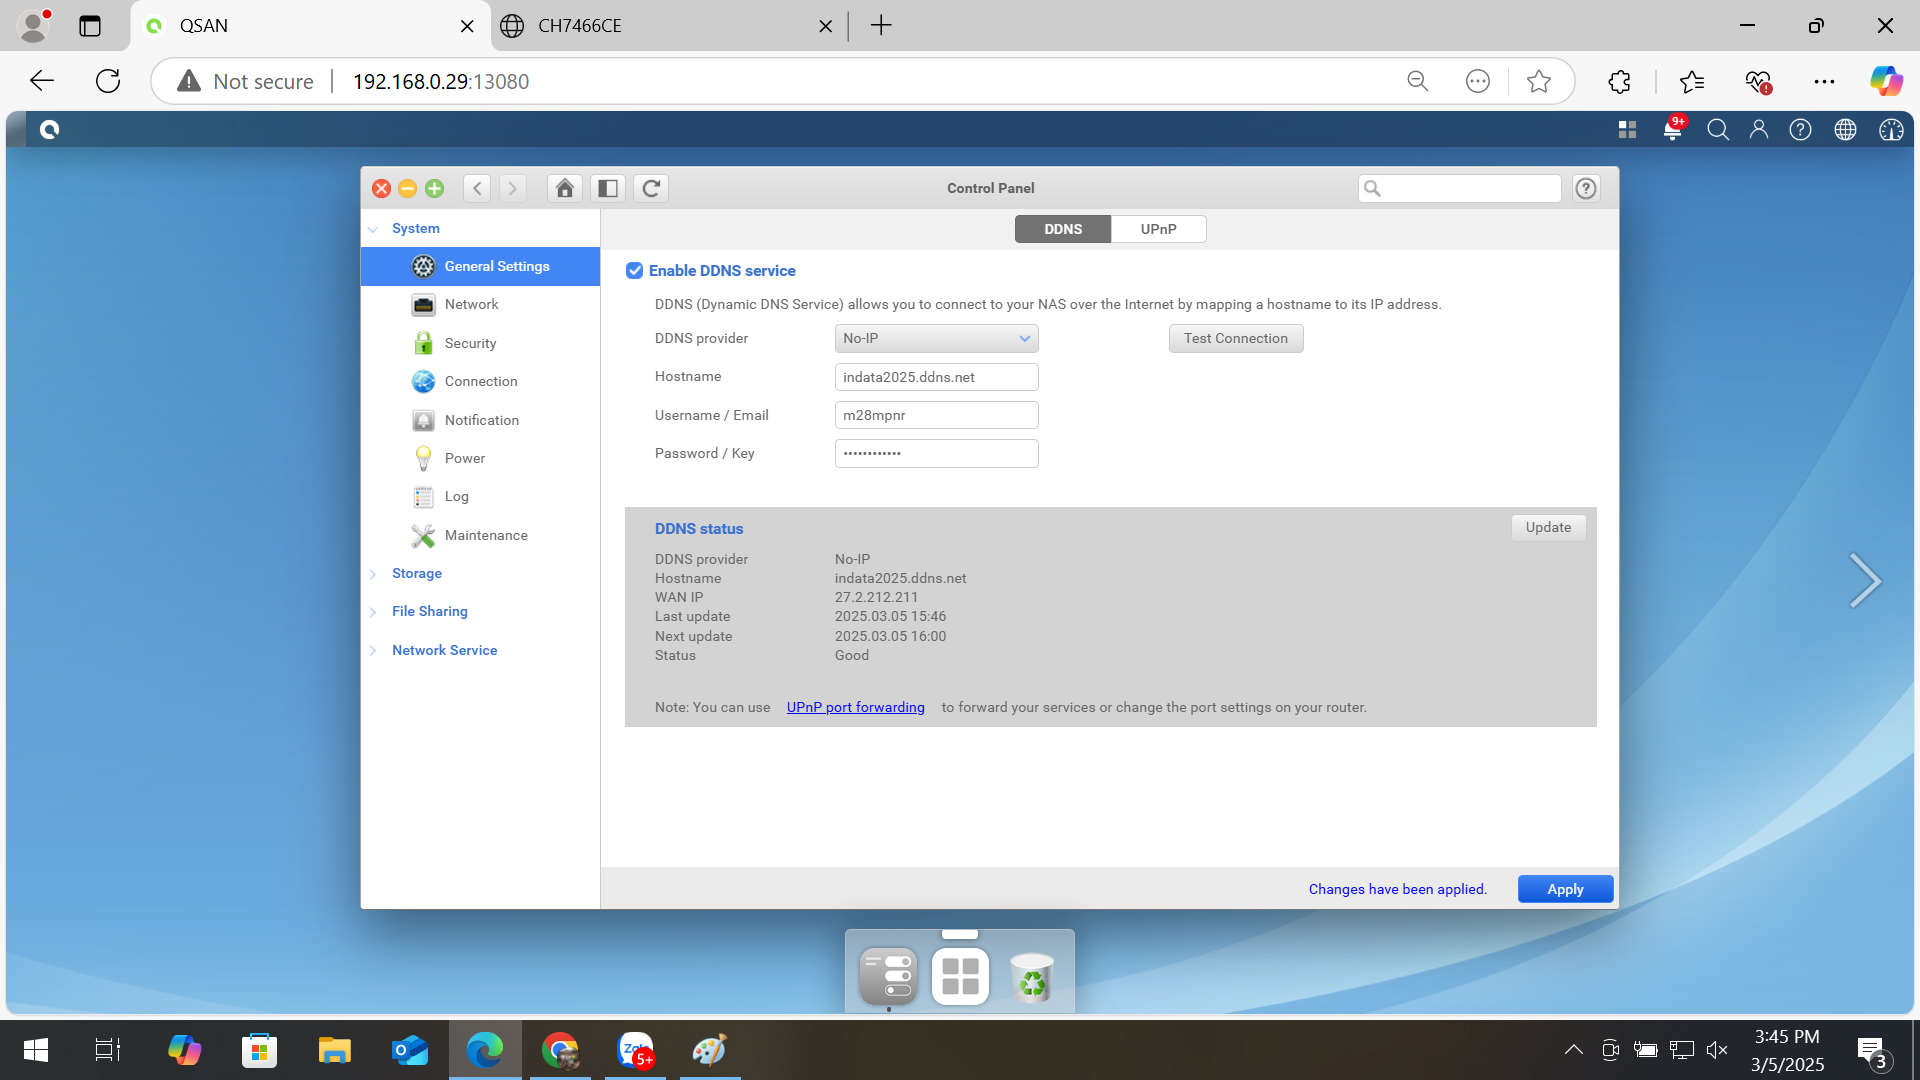This screenshot has width=1920, height=1080.
Task: Open the DDNS provider dropdown
Action: tap(936, 338)
